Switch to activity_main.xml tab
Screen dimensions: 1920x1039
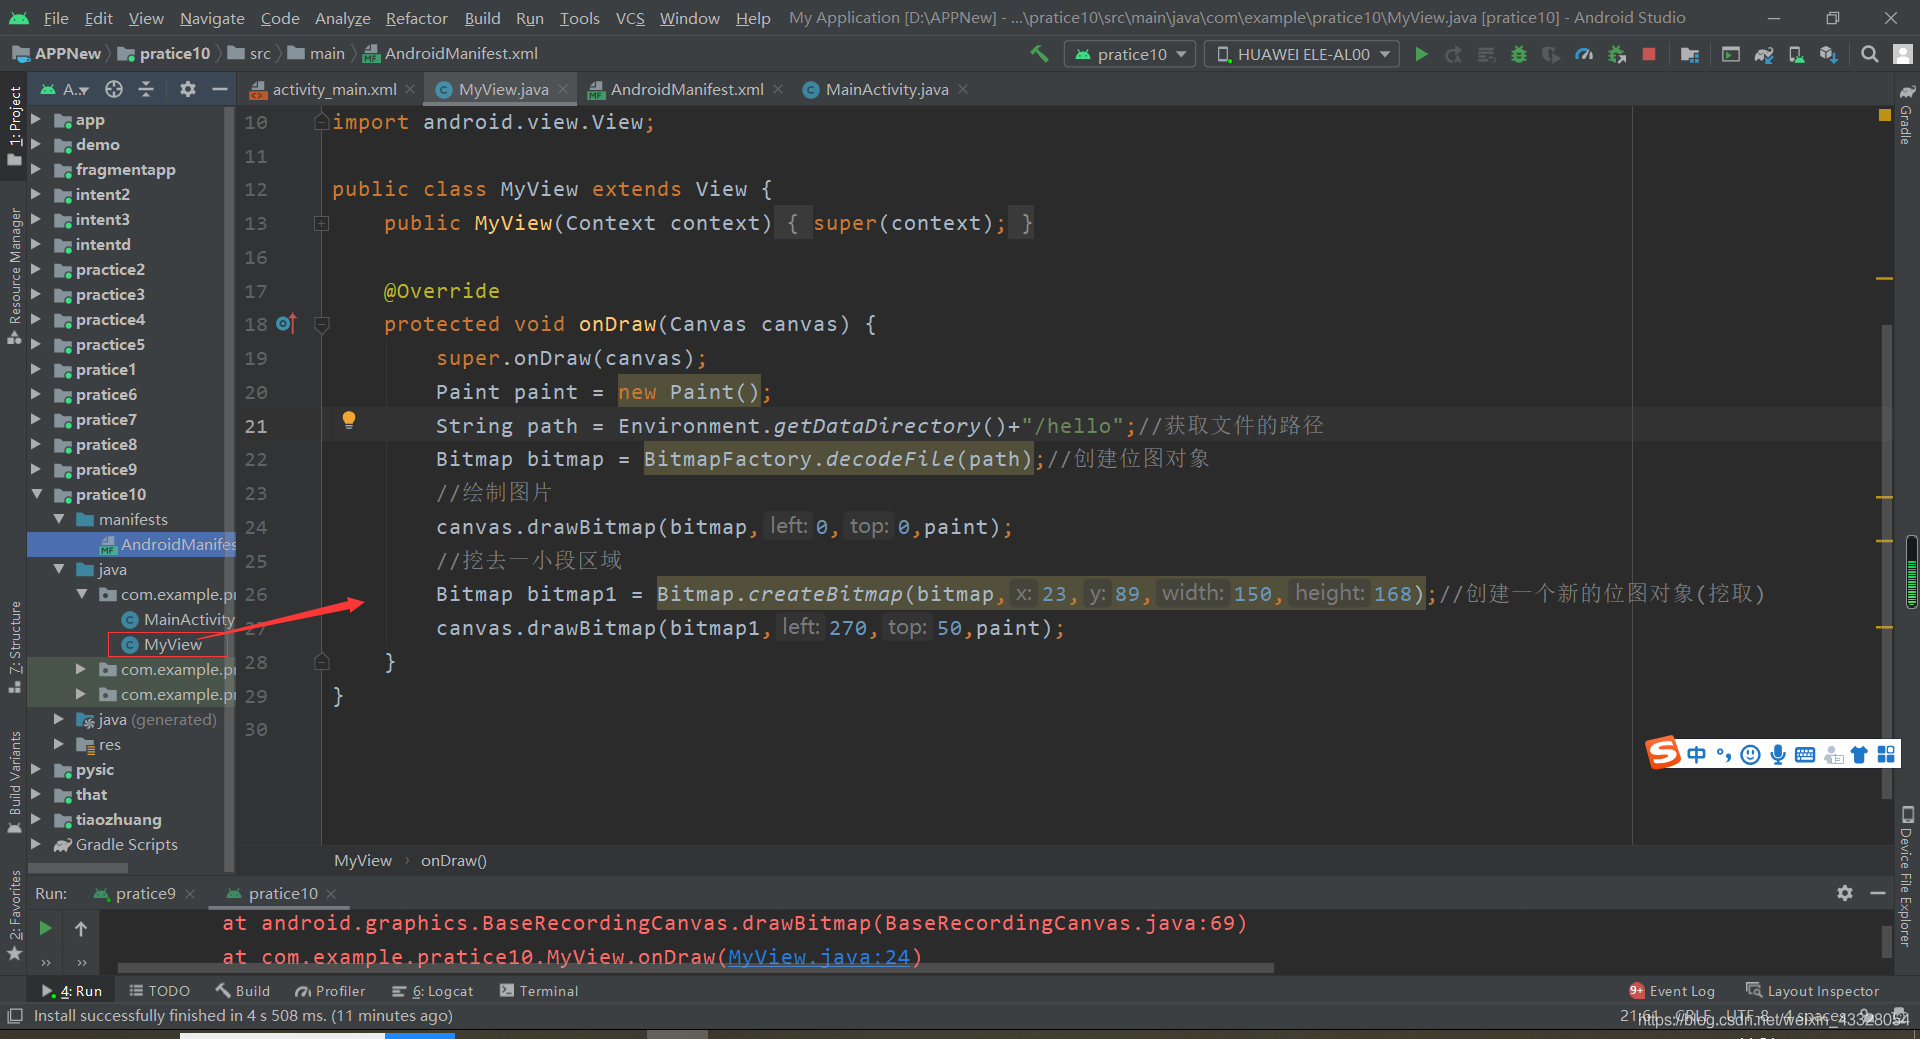(x=335, y=89)
